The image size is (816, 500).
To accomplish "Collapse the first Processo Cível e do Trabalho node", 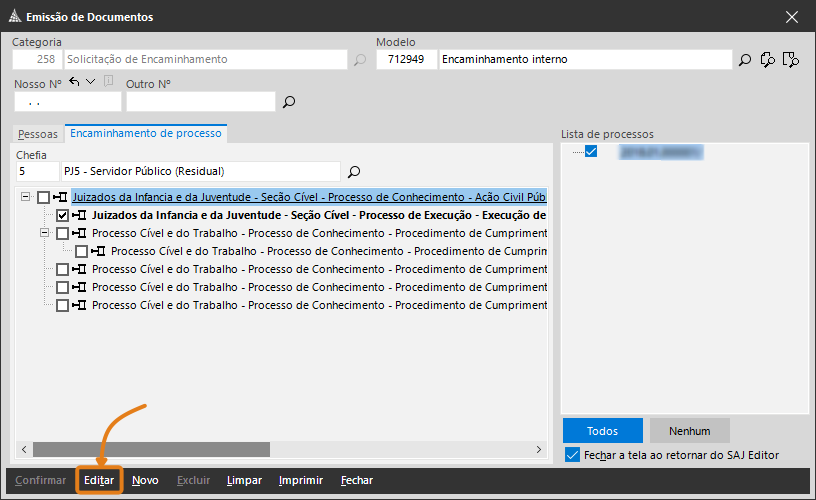I will [x=44, y=233].
